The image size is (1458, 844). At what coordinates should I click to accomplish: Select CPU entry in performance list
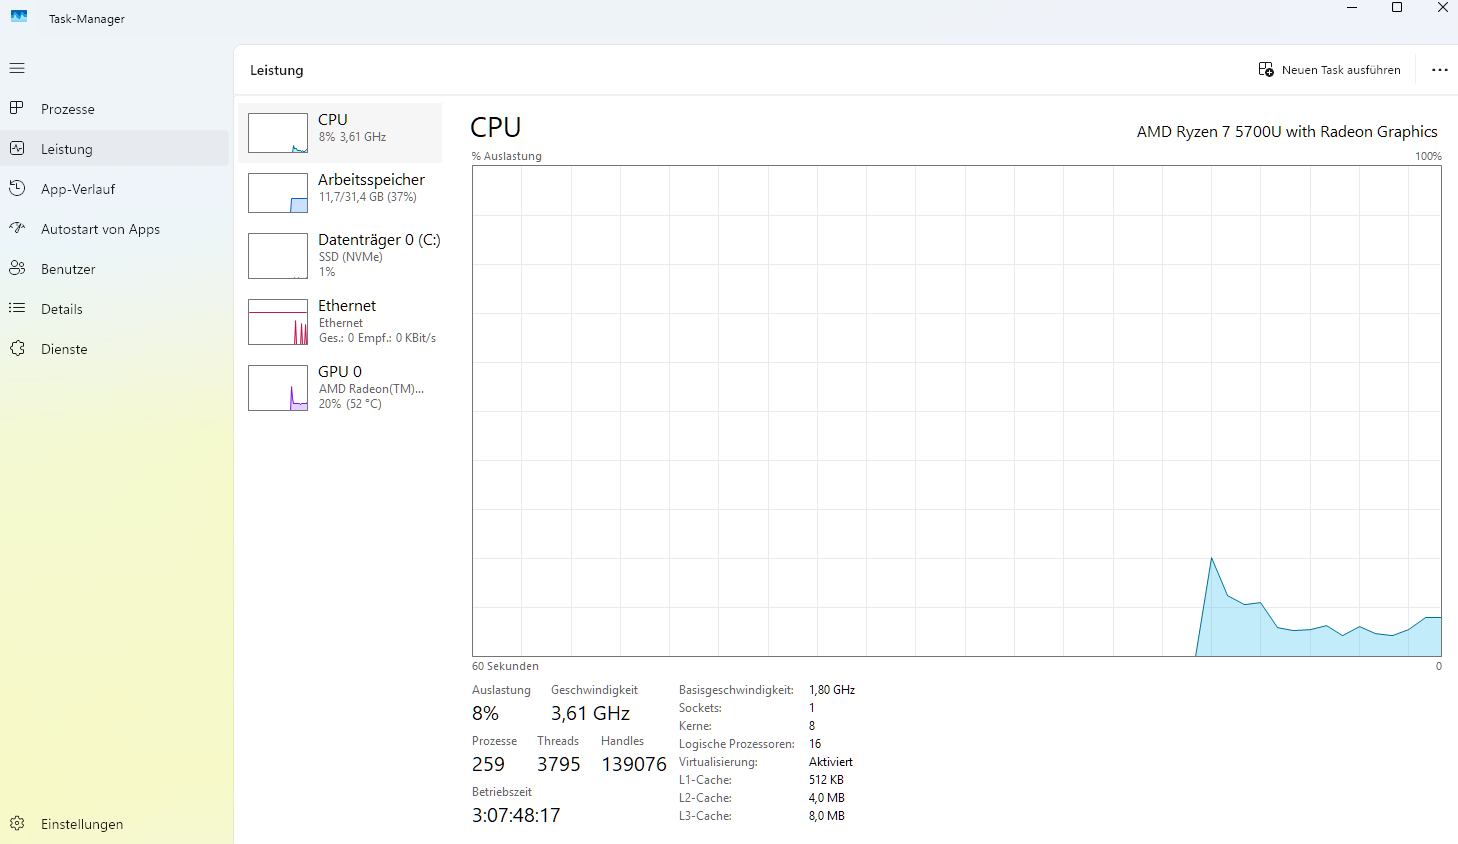(x=340, y=133)
